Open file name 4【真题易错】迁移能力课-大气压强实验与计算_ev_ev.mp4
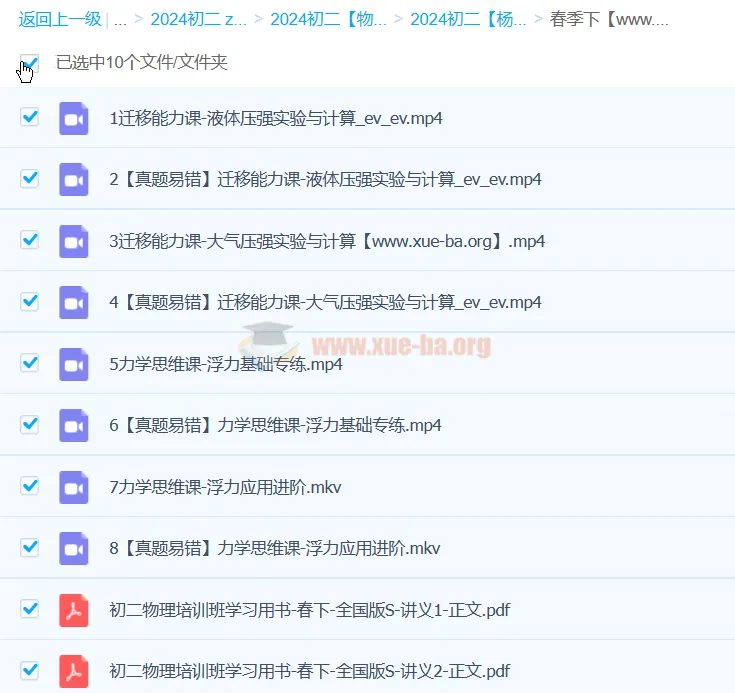 point(325,302)
